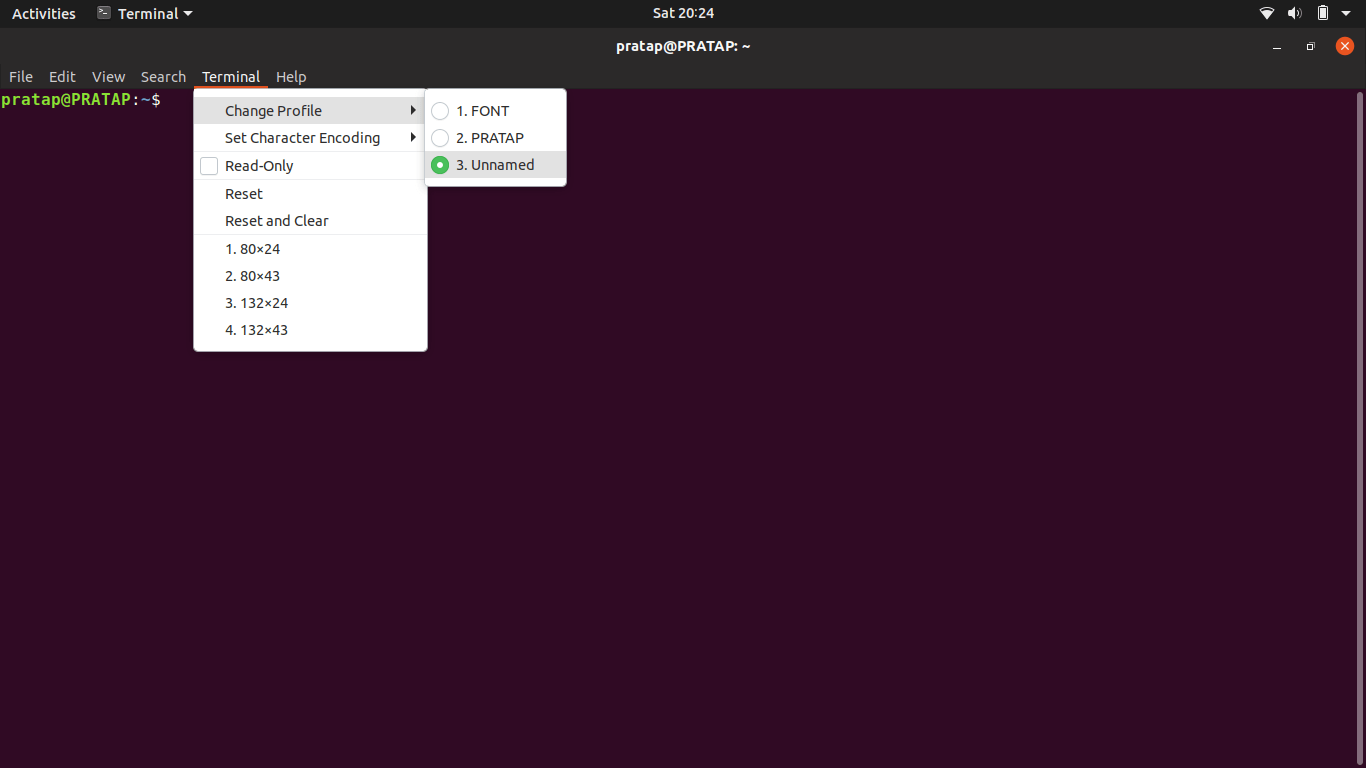Choose Reset and Clear
Screen dimensions: 1366x768
(276, 221)
